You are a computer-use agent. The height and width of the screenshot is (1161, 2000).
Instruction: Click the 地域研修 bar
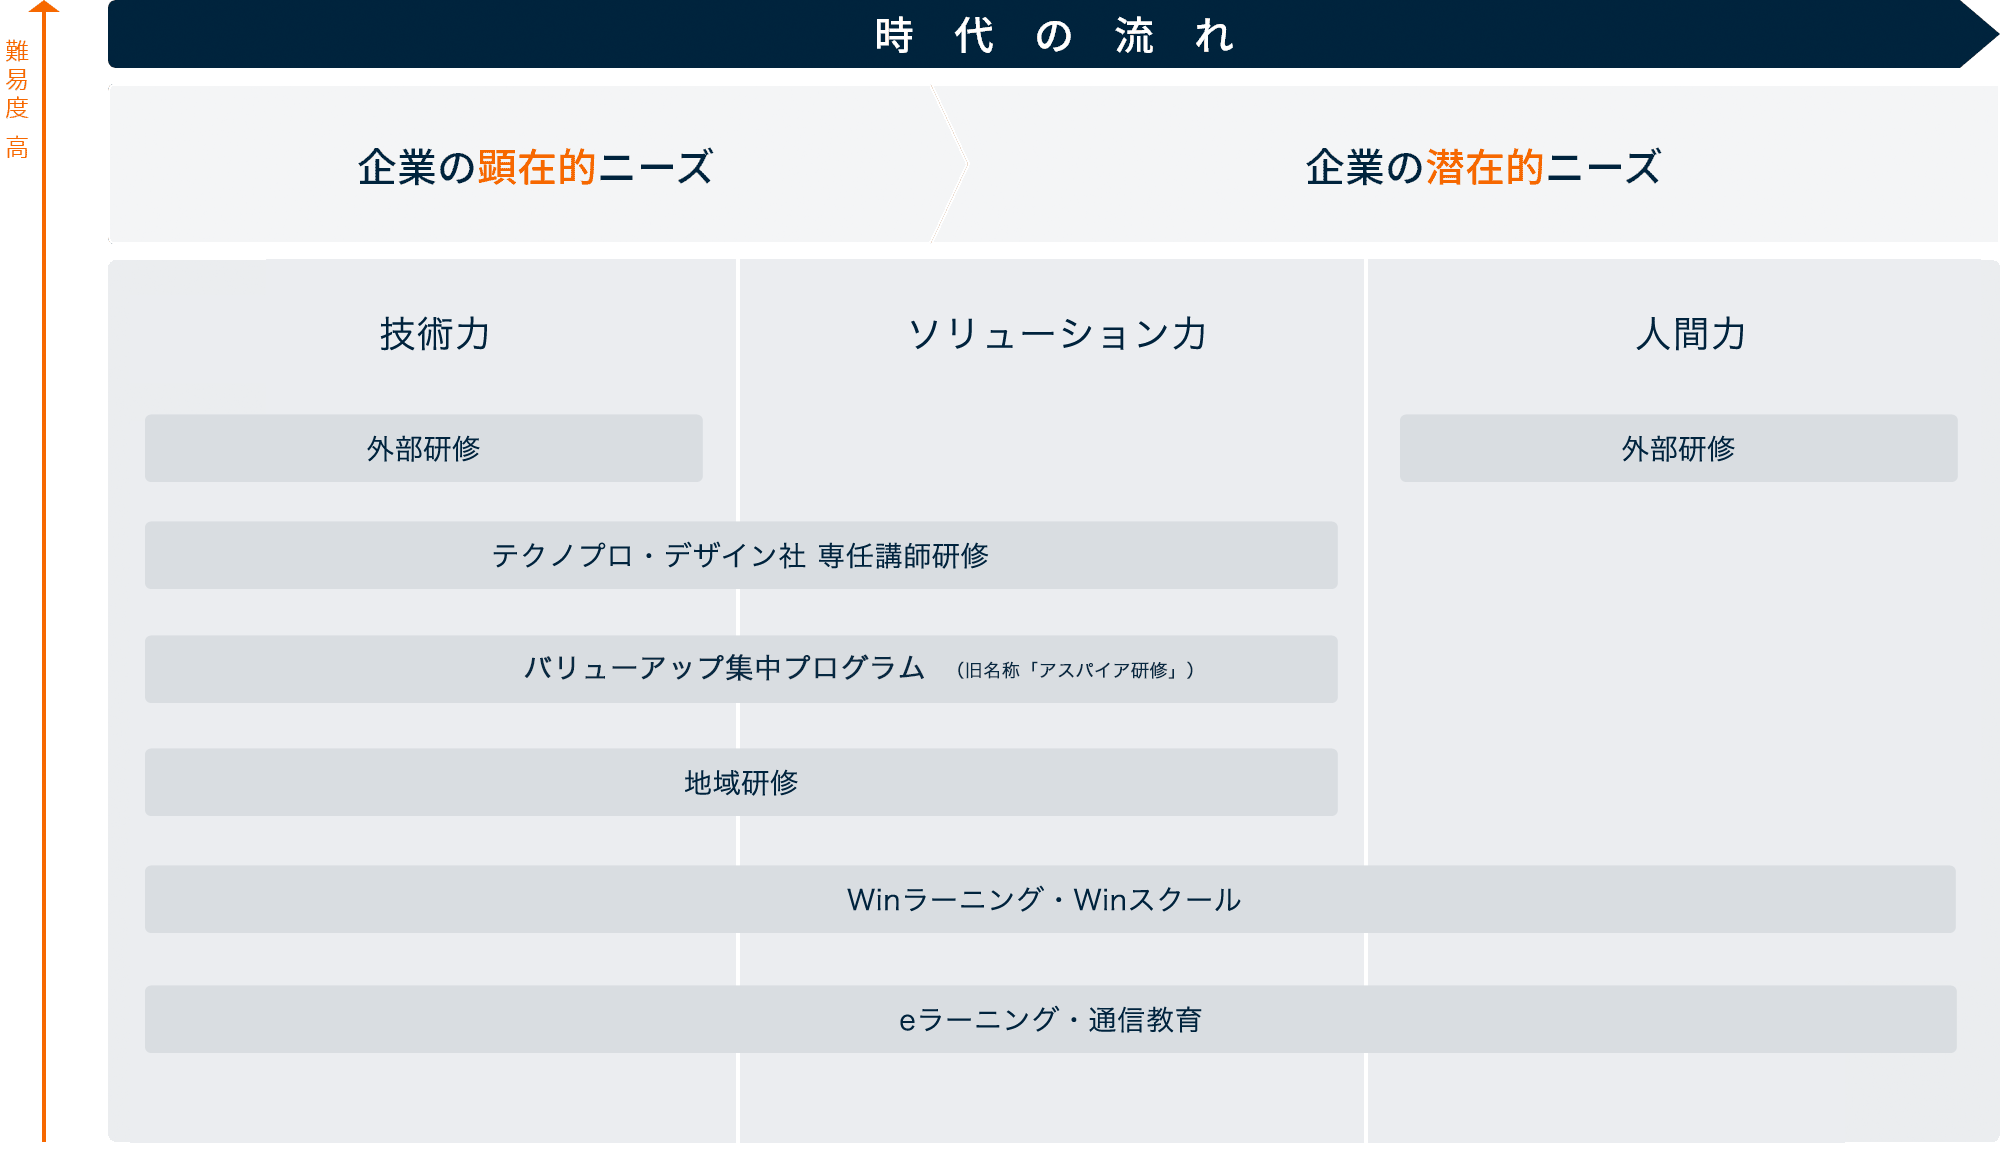tap(740, 782)
